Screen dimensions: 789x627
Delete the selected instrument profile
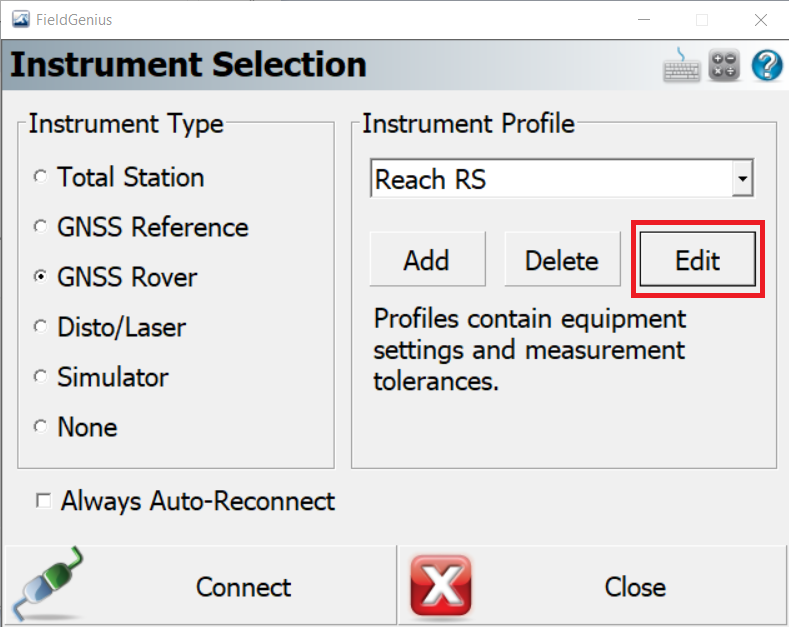point(562,259)
